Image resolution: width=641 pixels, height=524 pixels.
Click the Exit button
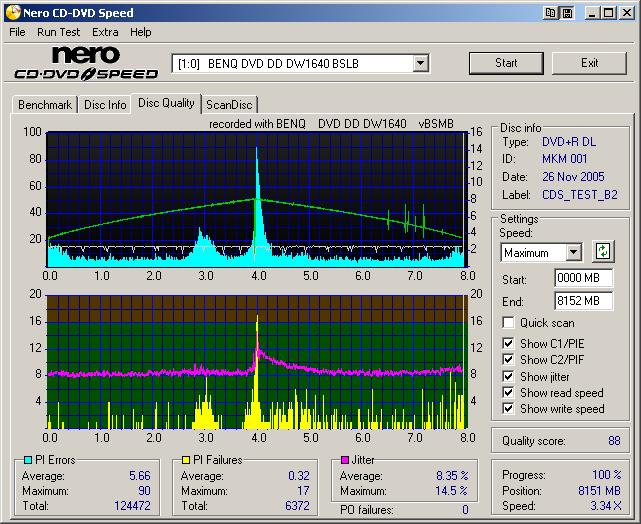pos(589,63)
